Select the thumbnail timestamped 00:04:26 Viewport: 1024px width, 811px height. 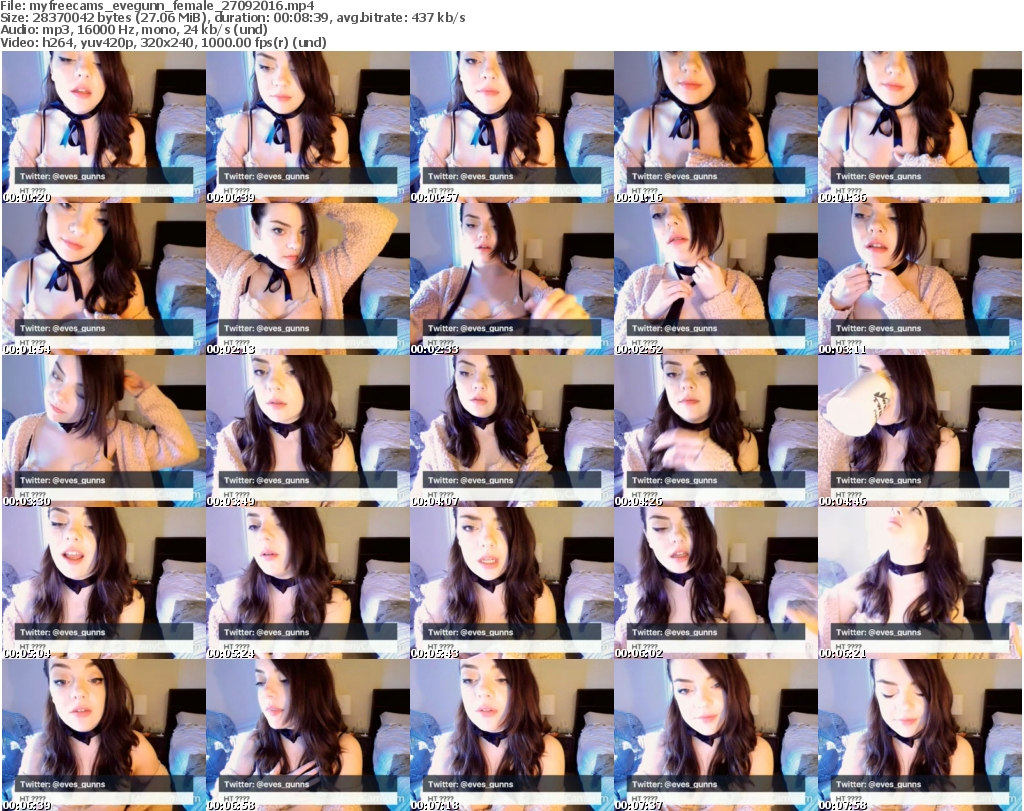[716, 431]
